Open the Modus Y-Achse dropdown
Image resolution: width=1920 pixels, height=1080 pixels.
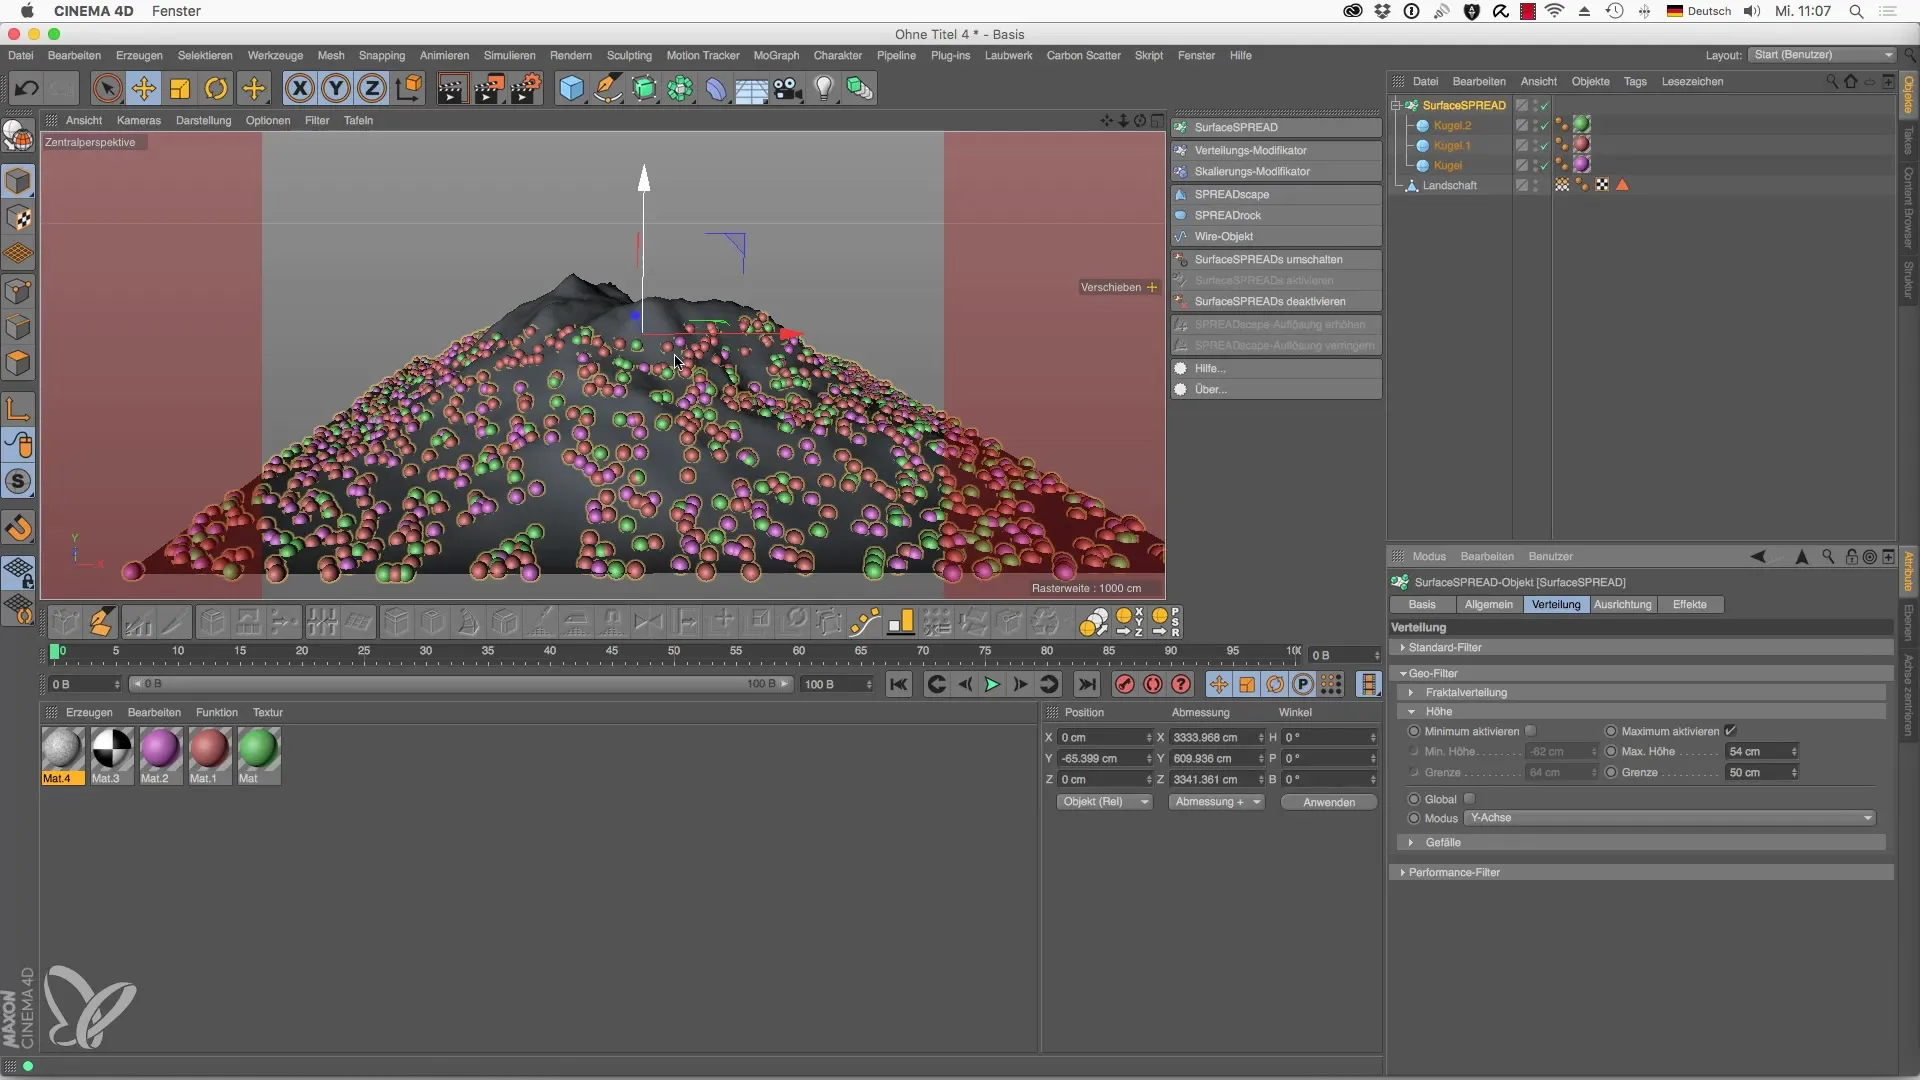[1670, 818]
